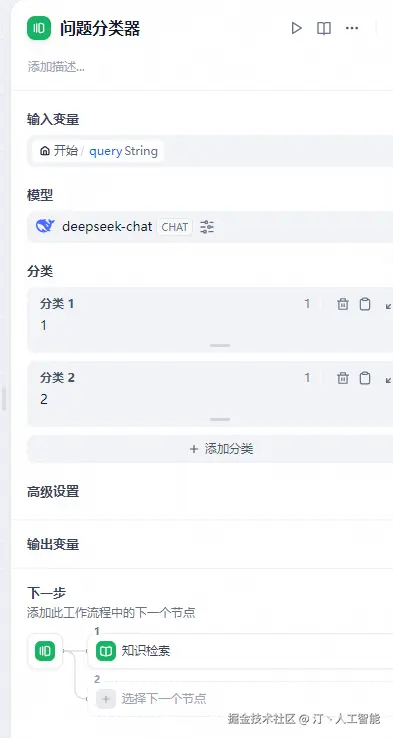Image resolution: width=393 pixels, height=738 pixels.
Task: Delete 分类 2 with trash icon
Action: pos(343,378)
